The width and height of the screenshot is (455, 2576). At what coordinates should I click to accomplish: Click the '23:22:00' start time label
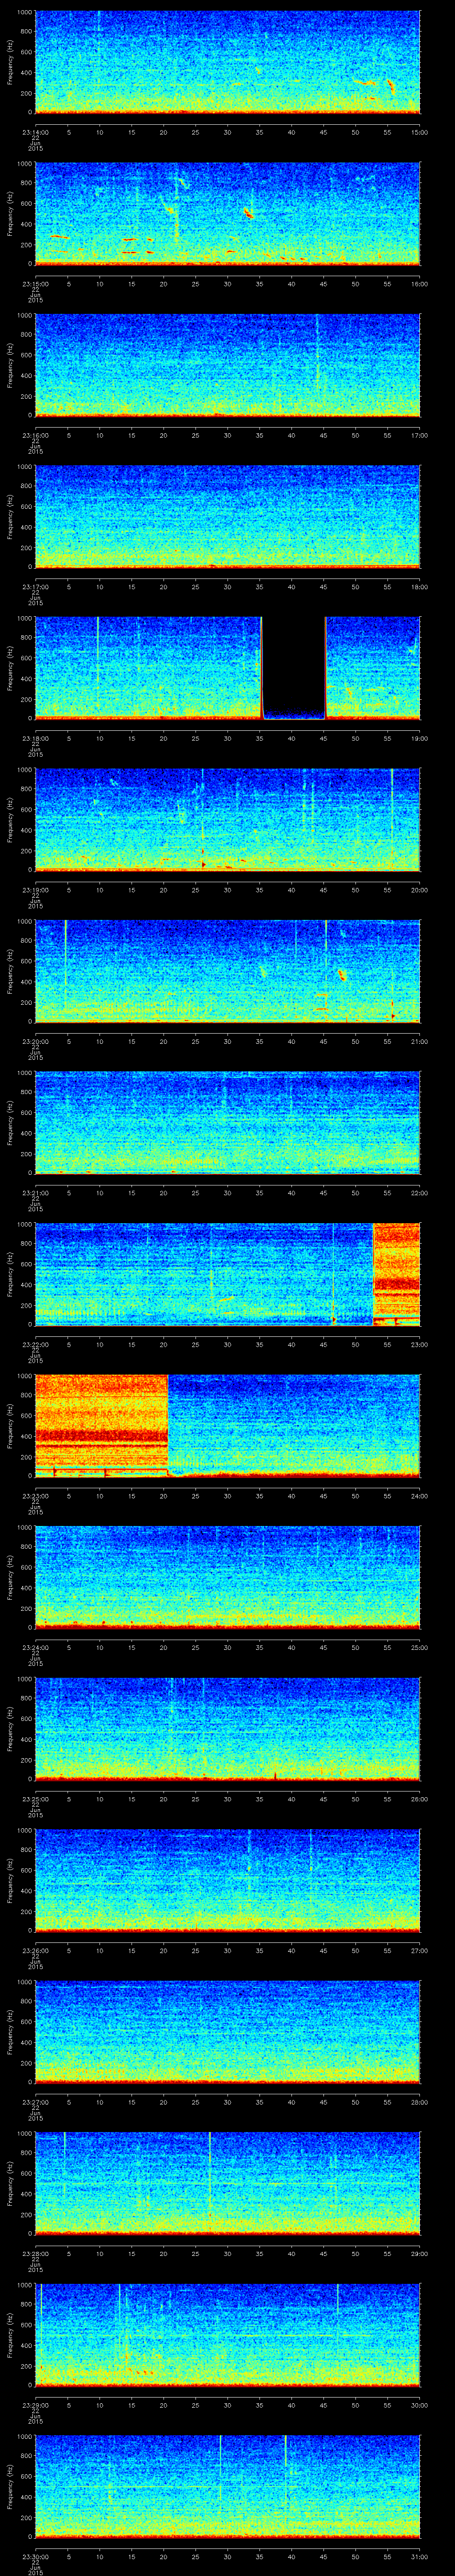[35, 1343]
